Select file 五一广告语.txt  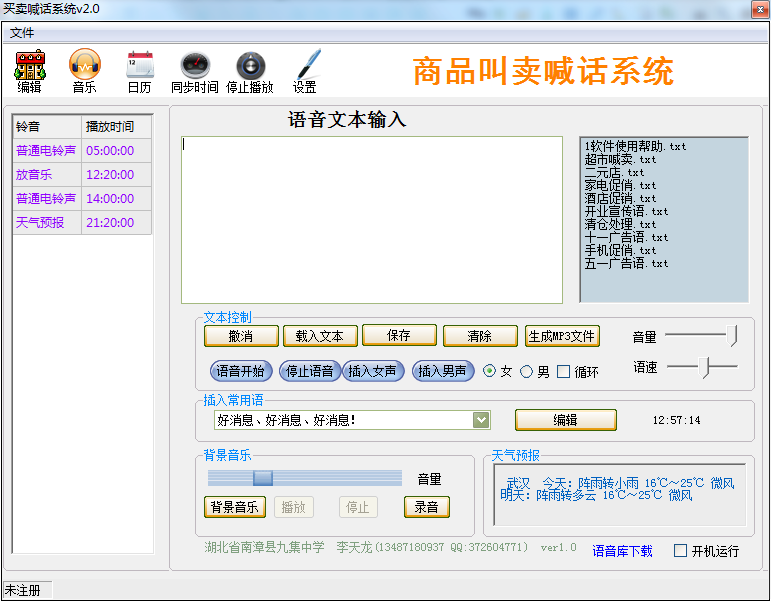(x=626, y=264)
